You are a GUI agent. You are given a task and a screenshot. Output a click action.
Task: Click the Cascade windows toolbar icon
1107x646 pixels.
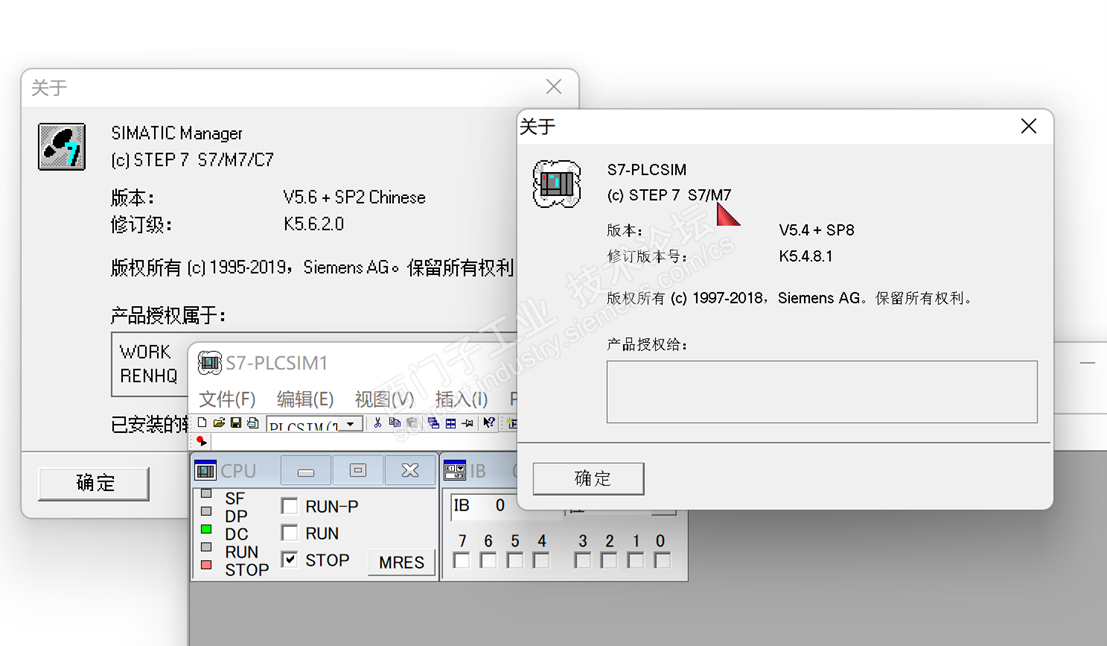[x=433, y=423]
